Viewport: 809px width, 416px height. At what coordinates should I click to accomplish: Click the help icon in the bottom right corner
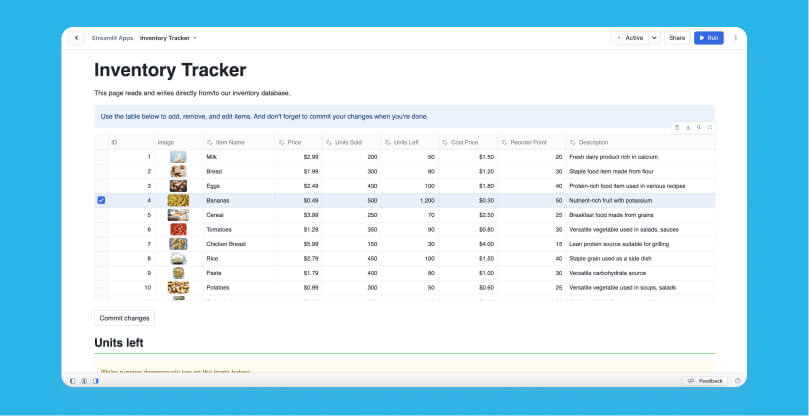[x=738, y=381]
